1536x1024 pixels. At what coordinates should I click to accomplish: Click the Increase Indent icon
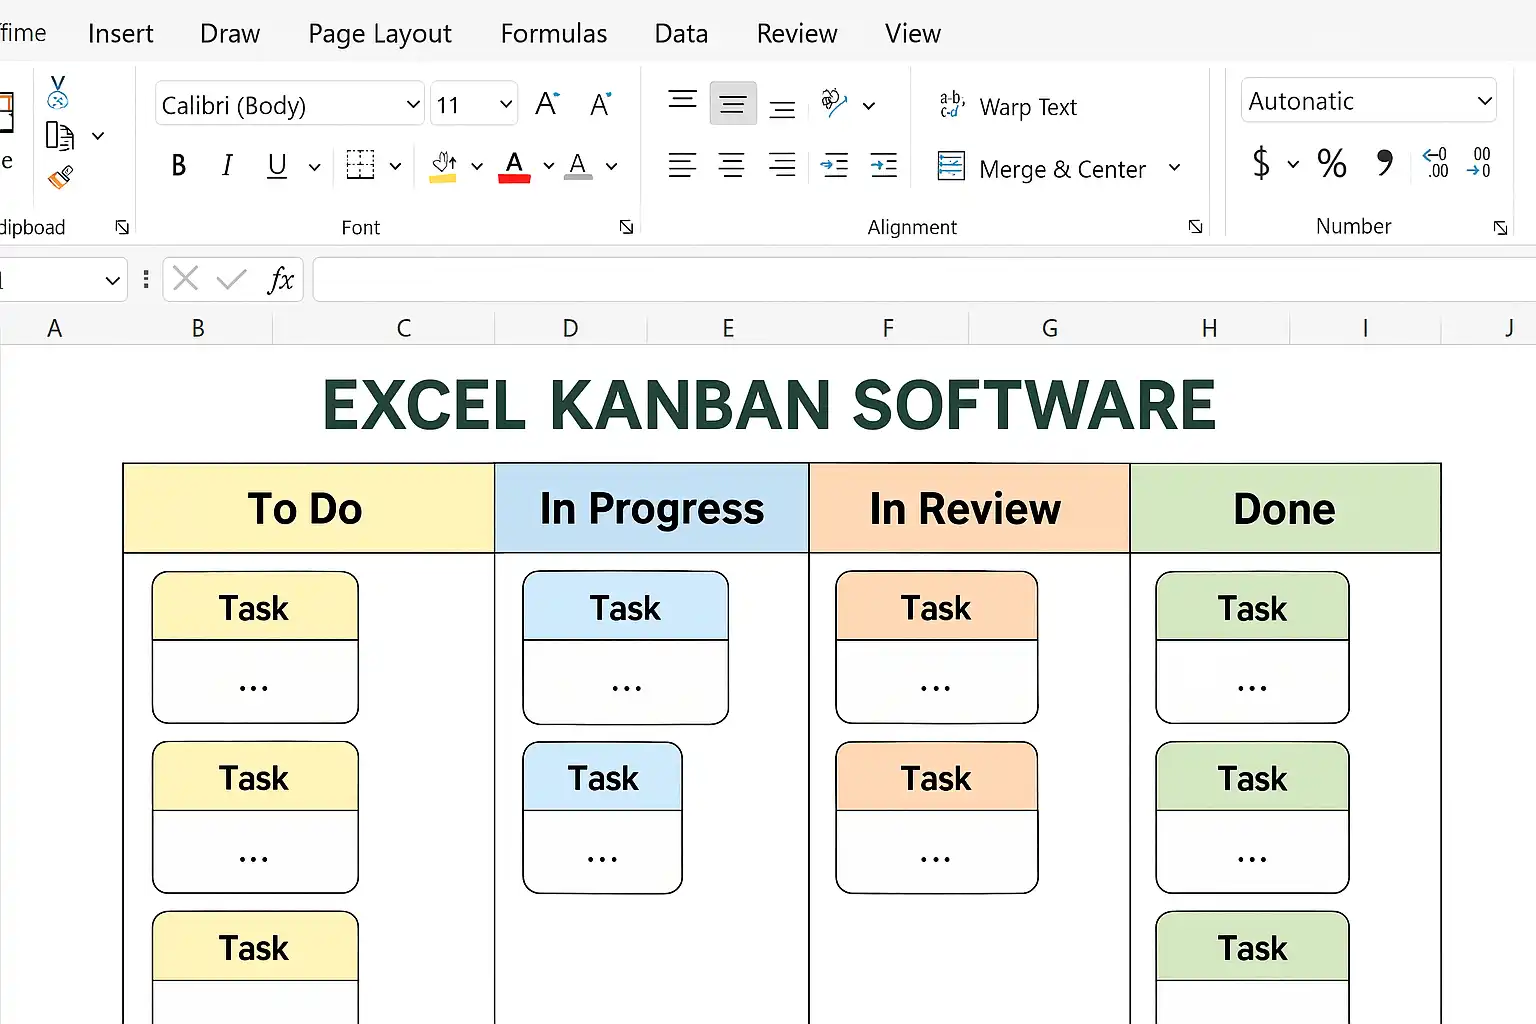pos(884,165)
